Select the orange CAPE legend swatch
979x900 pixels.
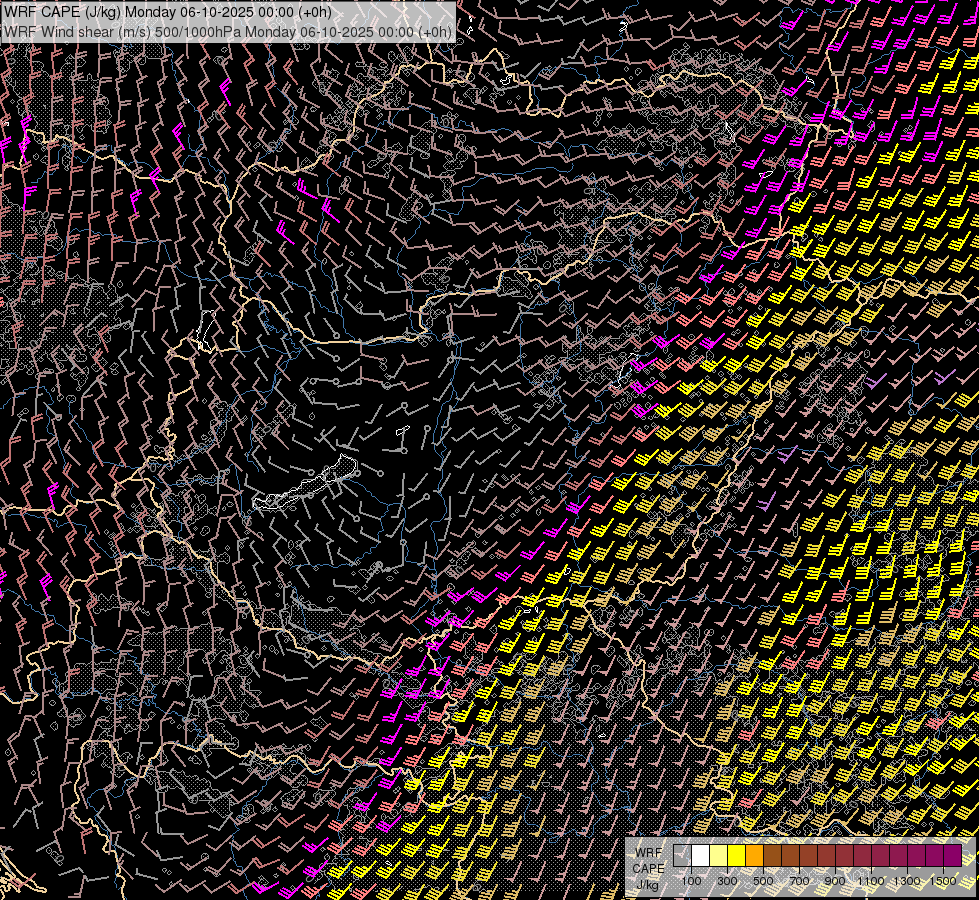point(754,855)
